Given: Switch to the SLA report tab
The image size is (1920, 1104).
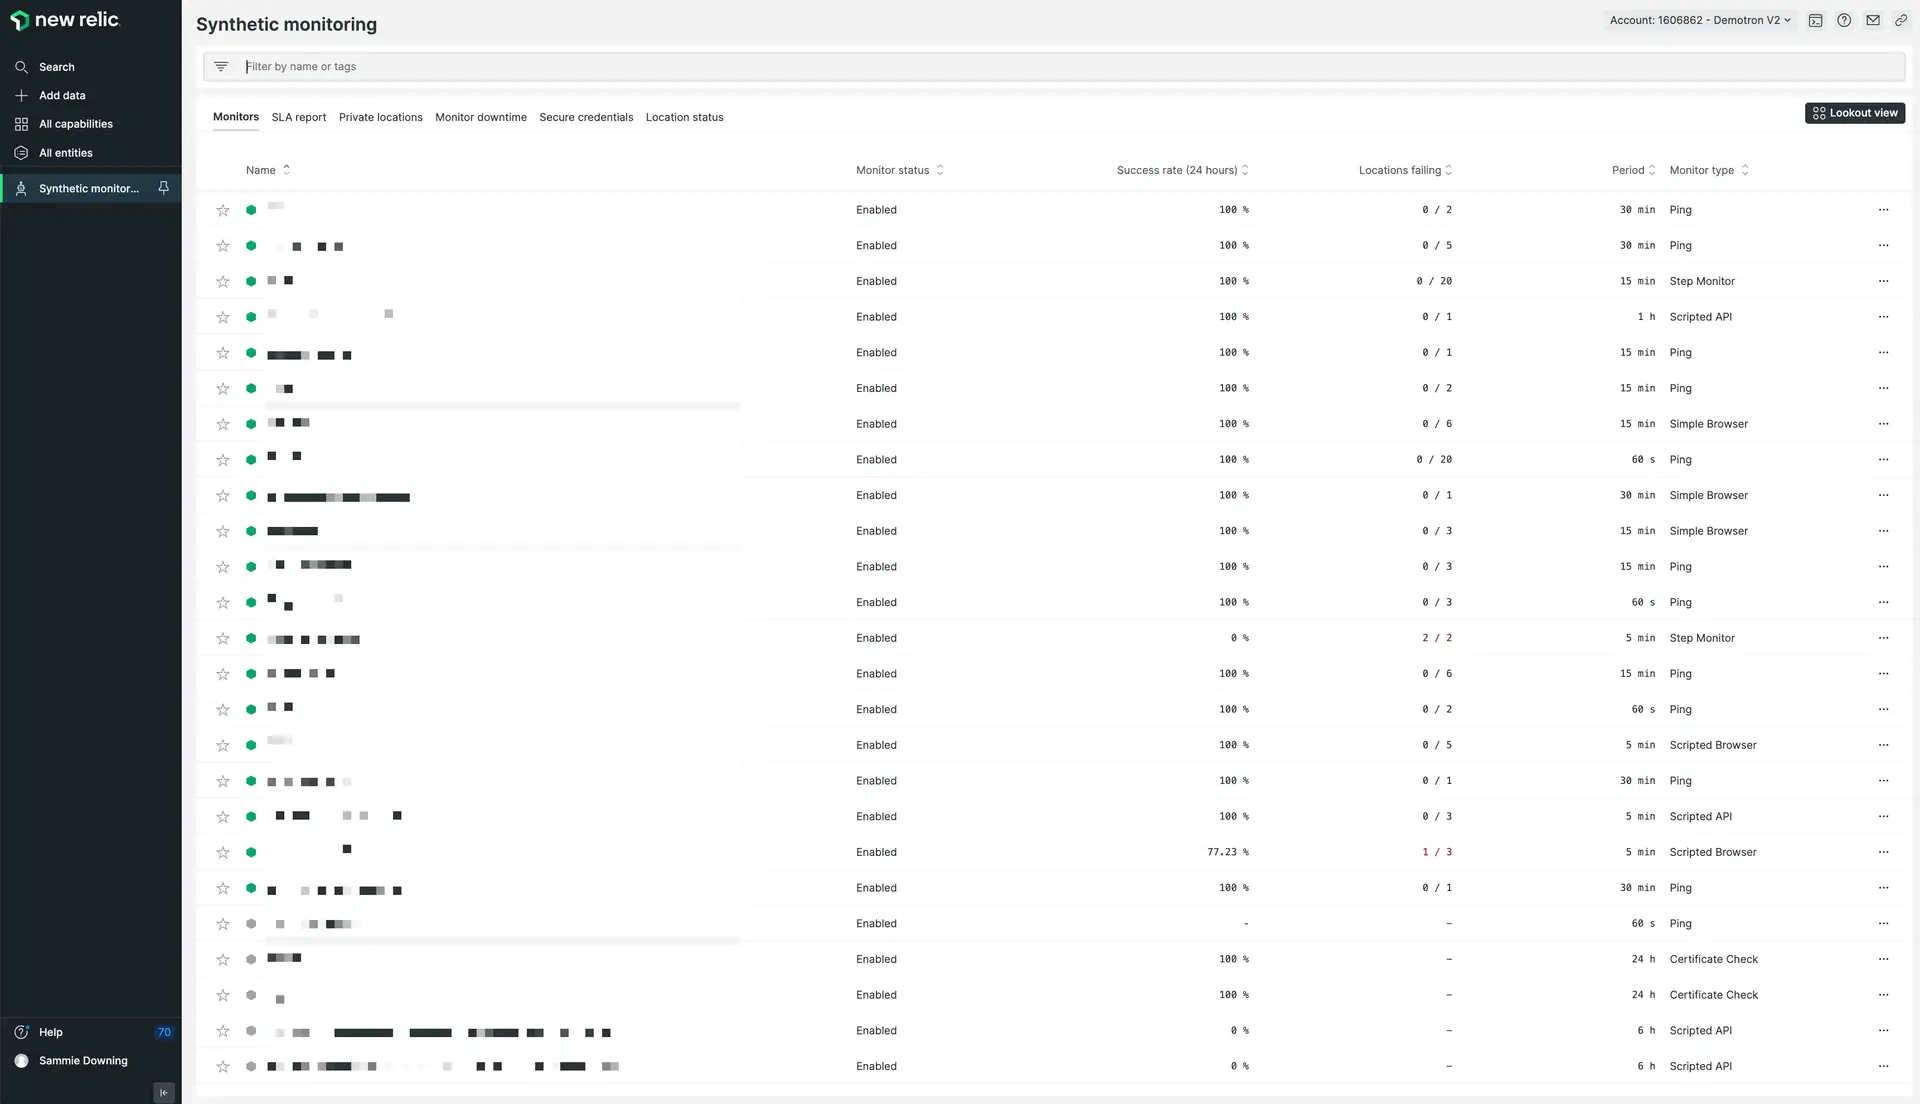Looking at the screenshot, I should [x=298, y=117].
